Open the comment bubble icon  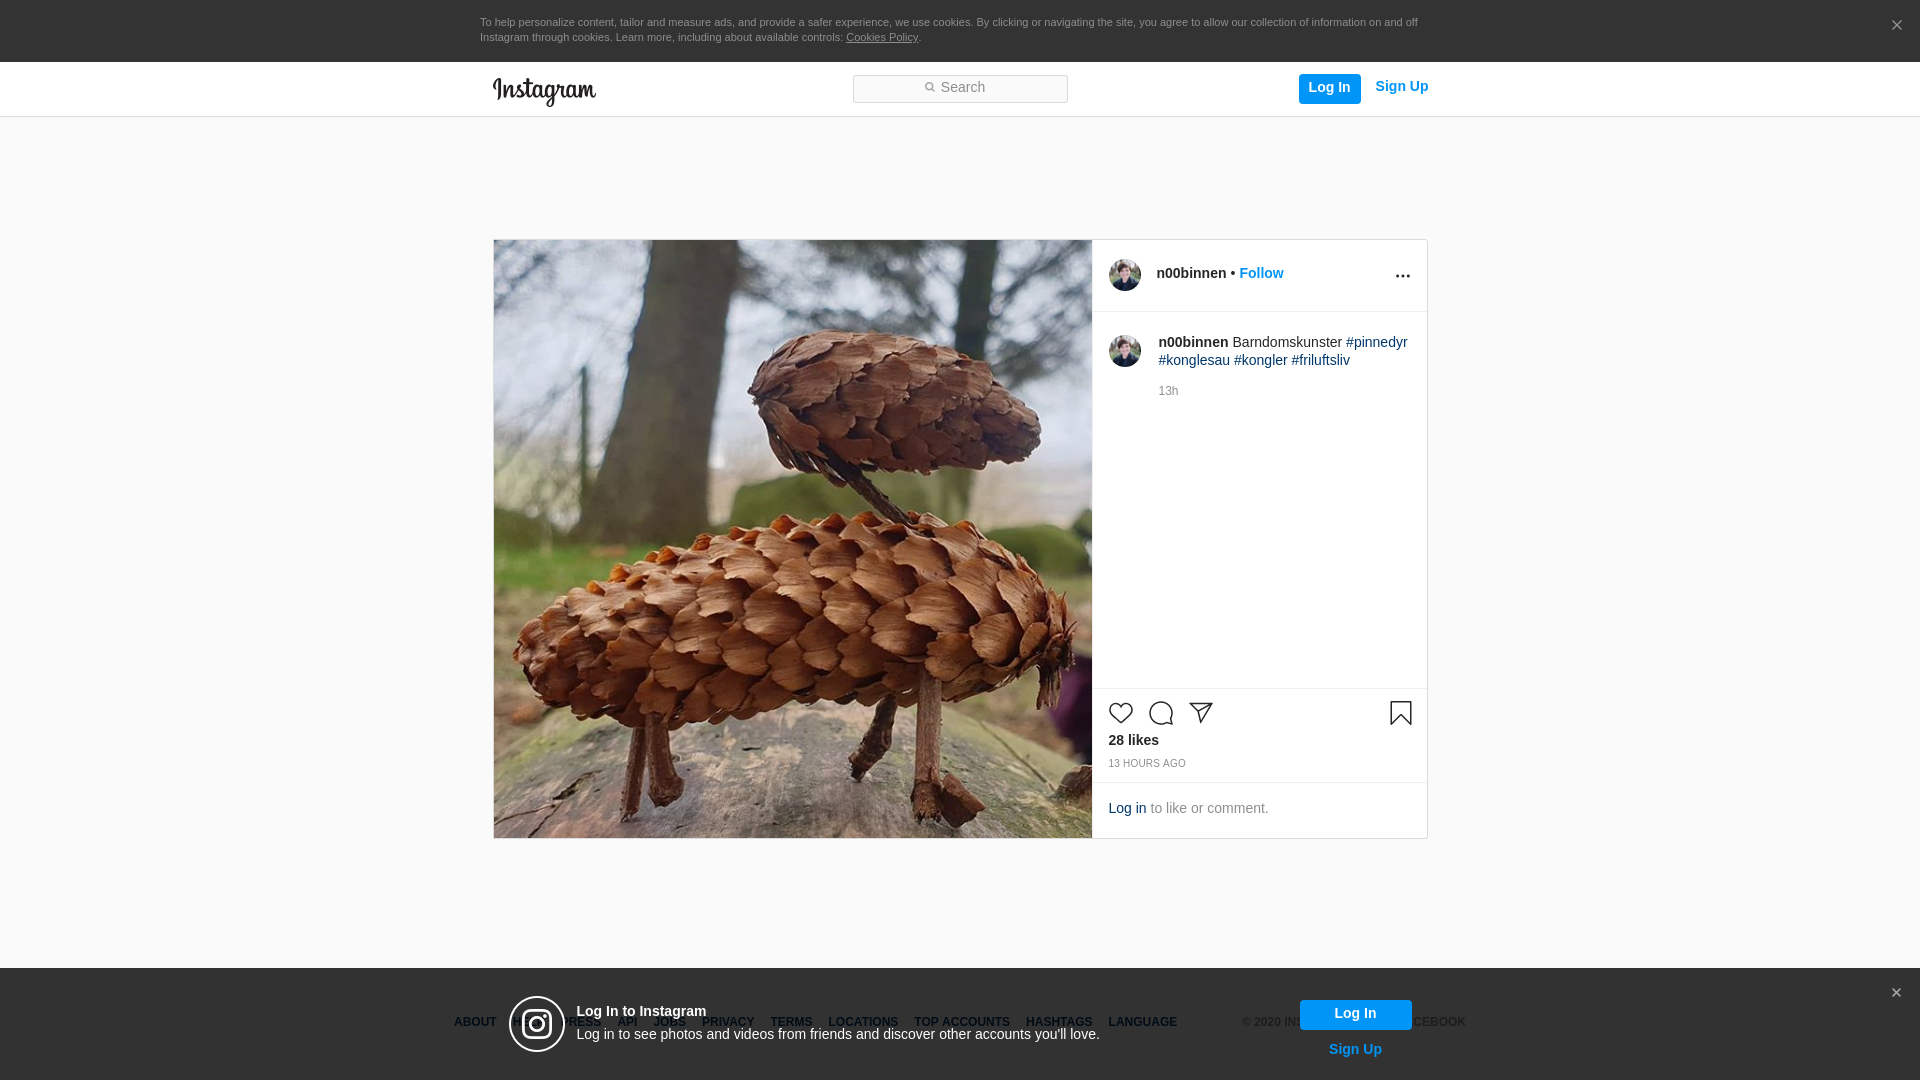point(1160,713)
